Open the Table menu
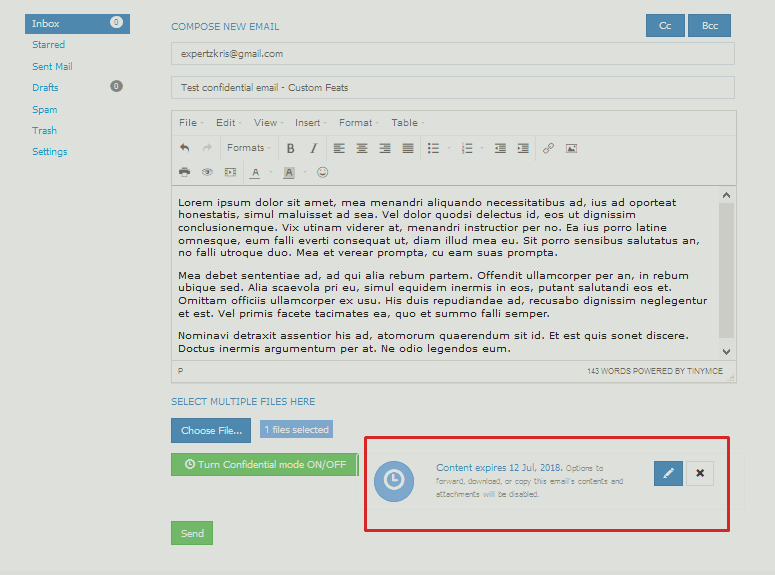 coord(406,123)
